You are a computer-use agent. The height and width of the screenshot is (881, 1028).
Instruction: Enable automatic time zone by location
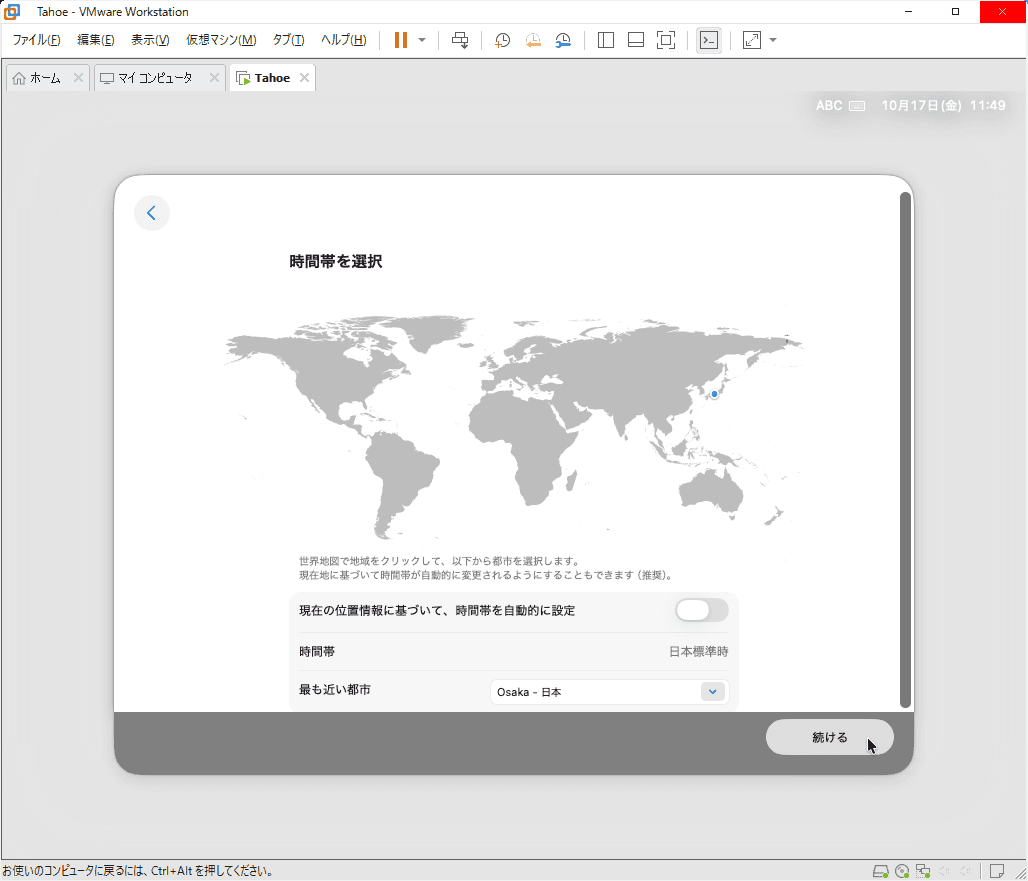click(x=701, y=610)
